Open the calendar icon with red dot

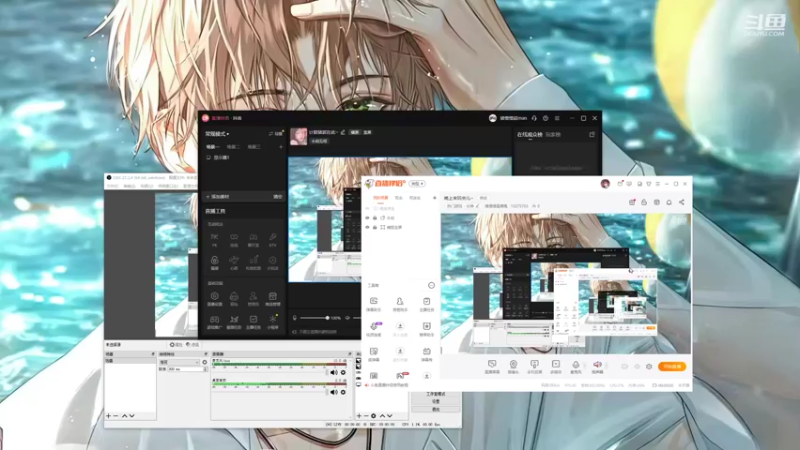point(632,202)
